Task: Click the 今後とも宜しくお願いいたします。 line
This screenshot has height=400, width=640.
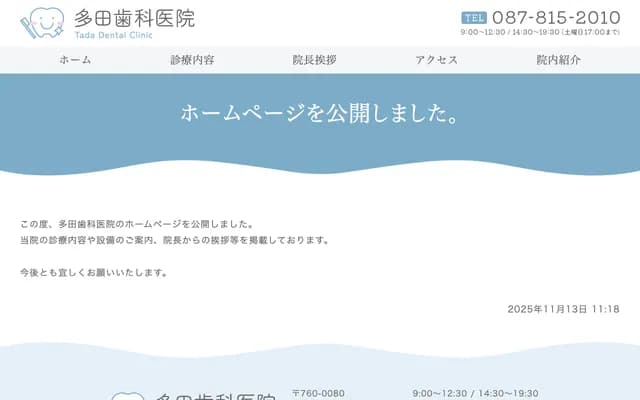Action: click(x=94, y=272)
